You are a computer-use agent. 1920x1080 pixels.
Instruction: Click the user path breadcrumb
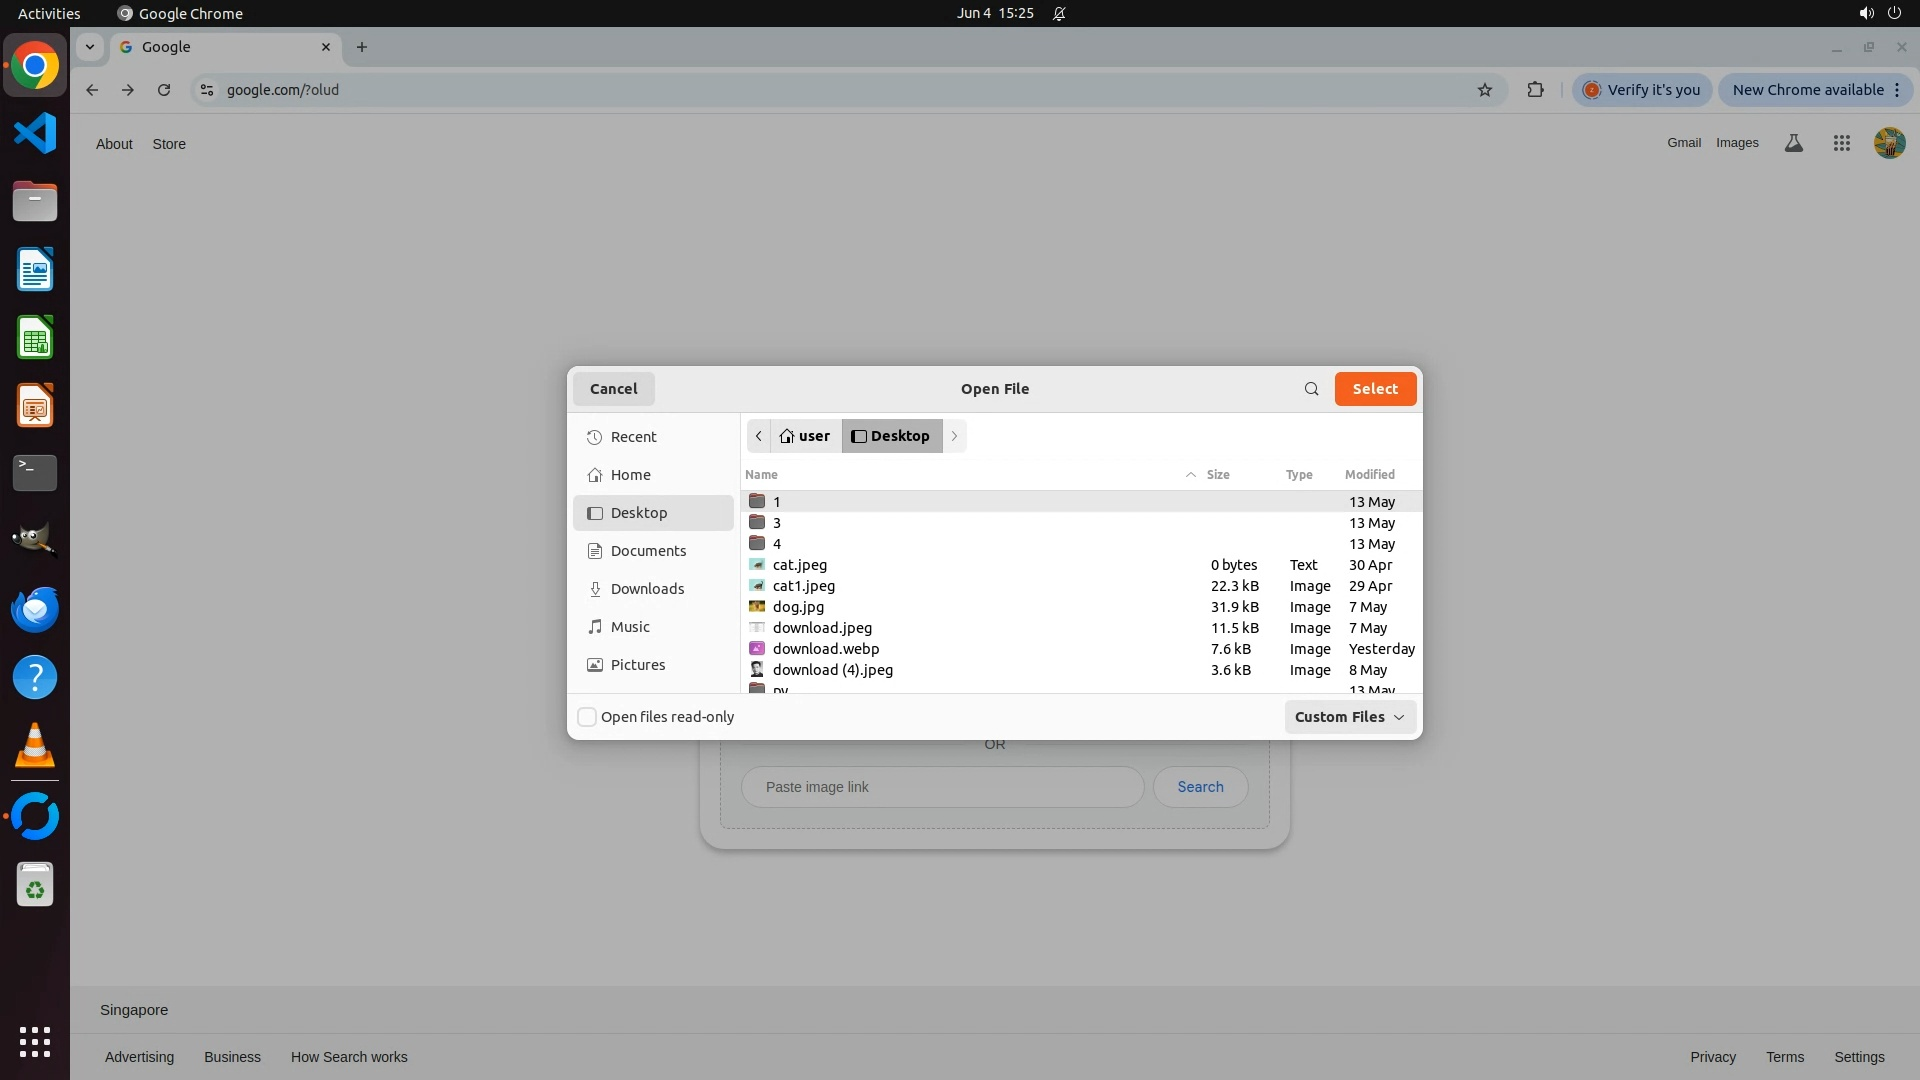tap(805, 436)
